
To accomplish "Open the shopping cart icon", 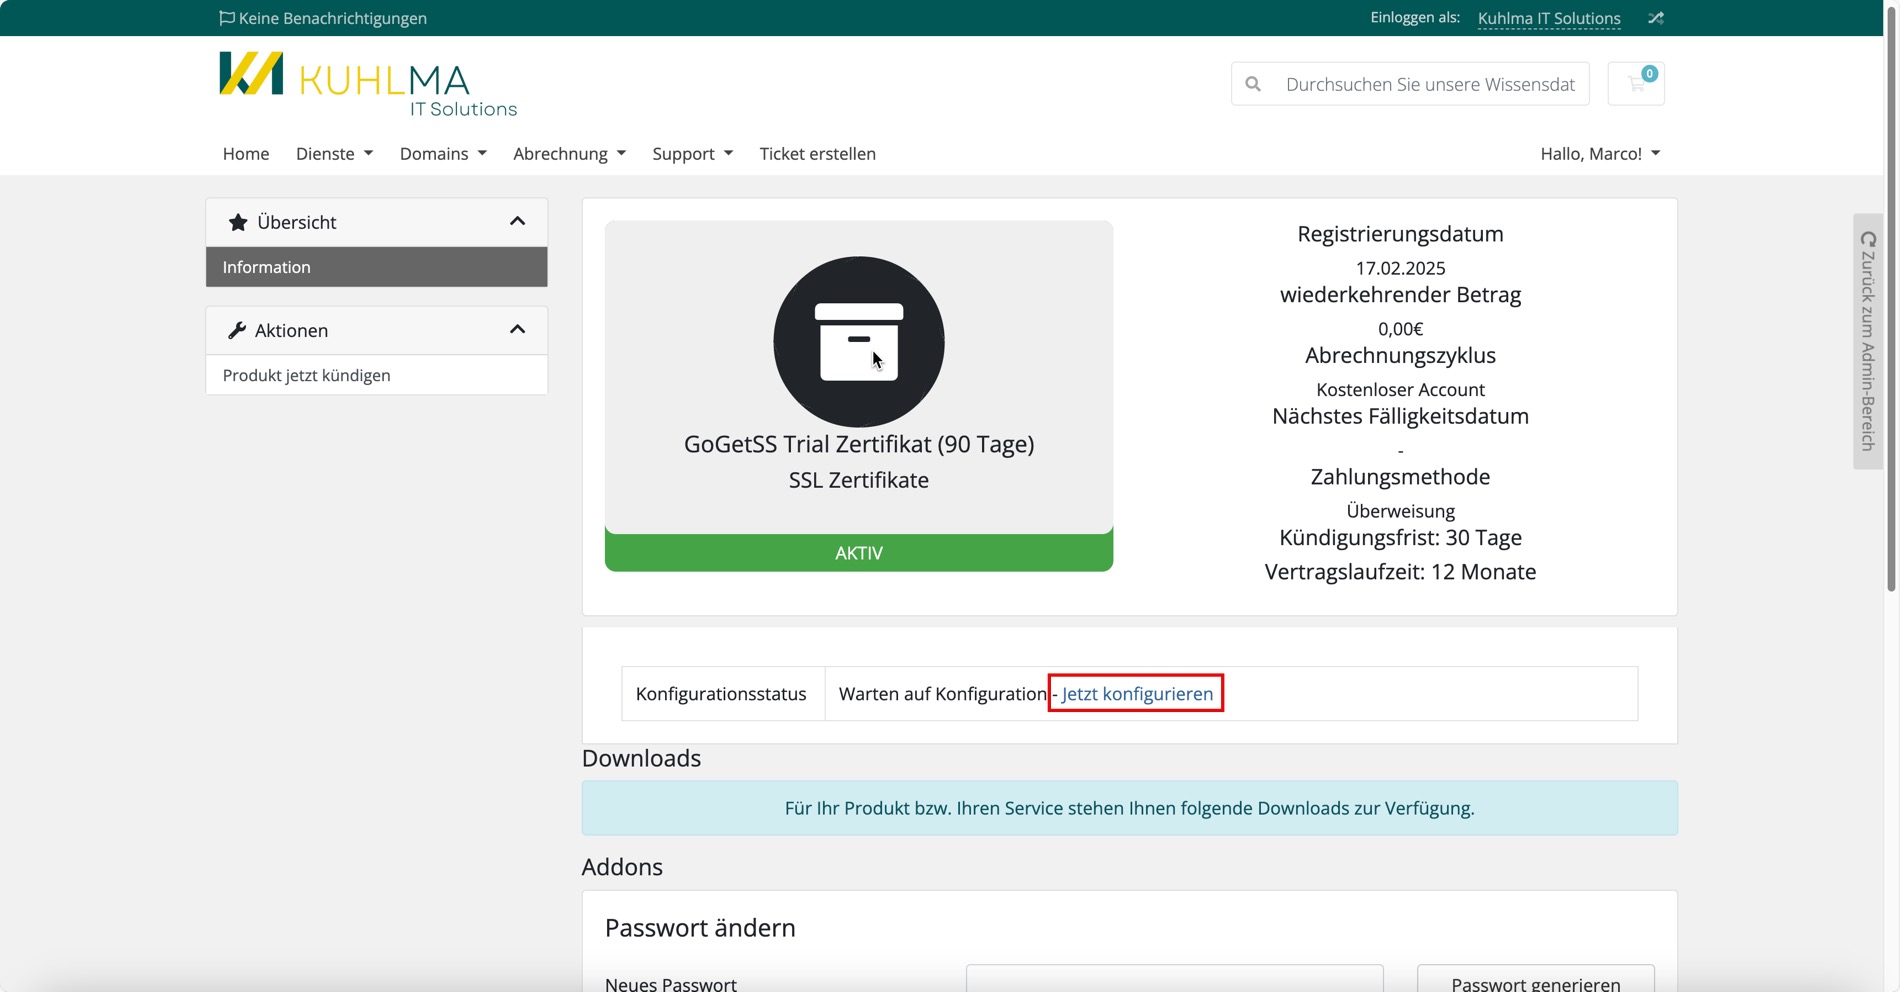I will tap(1636, 84).
